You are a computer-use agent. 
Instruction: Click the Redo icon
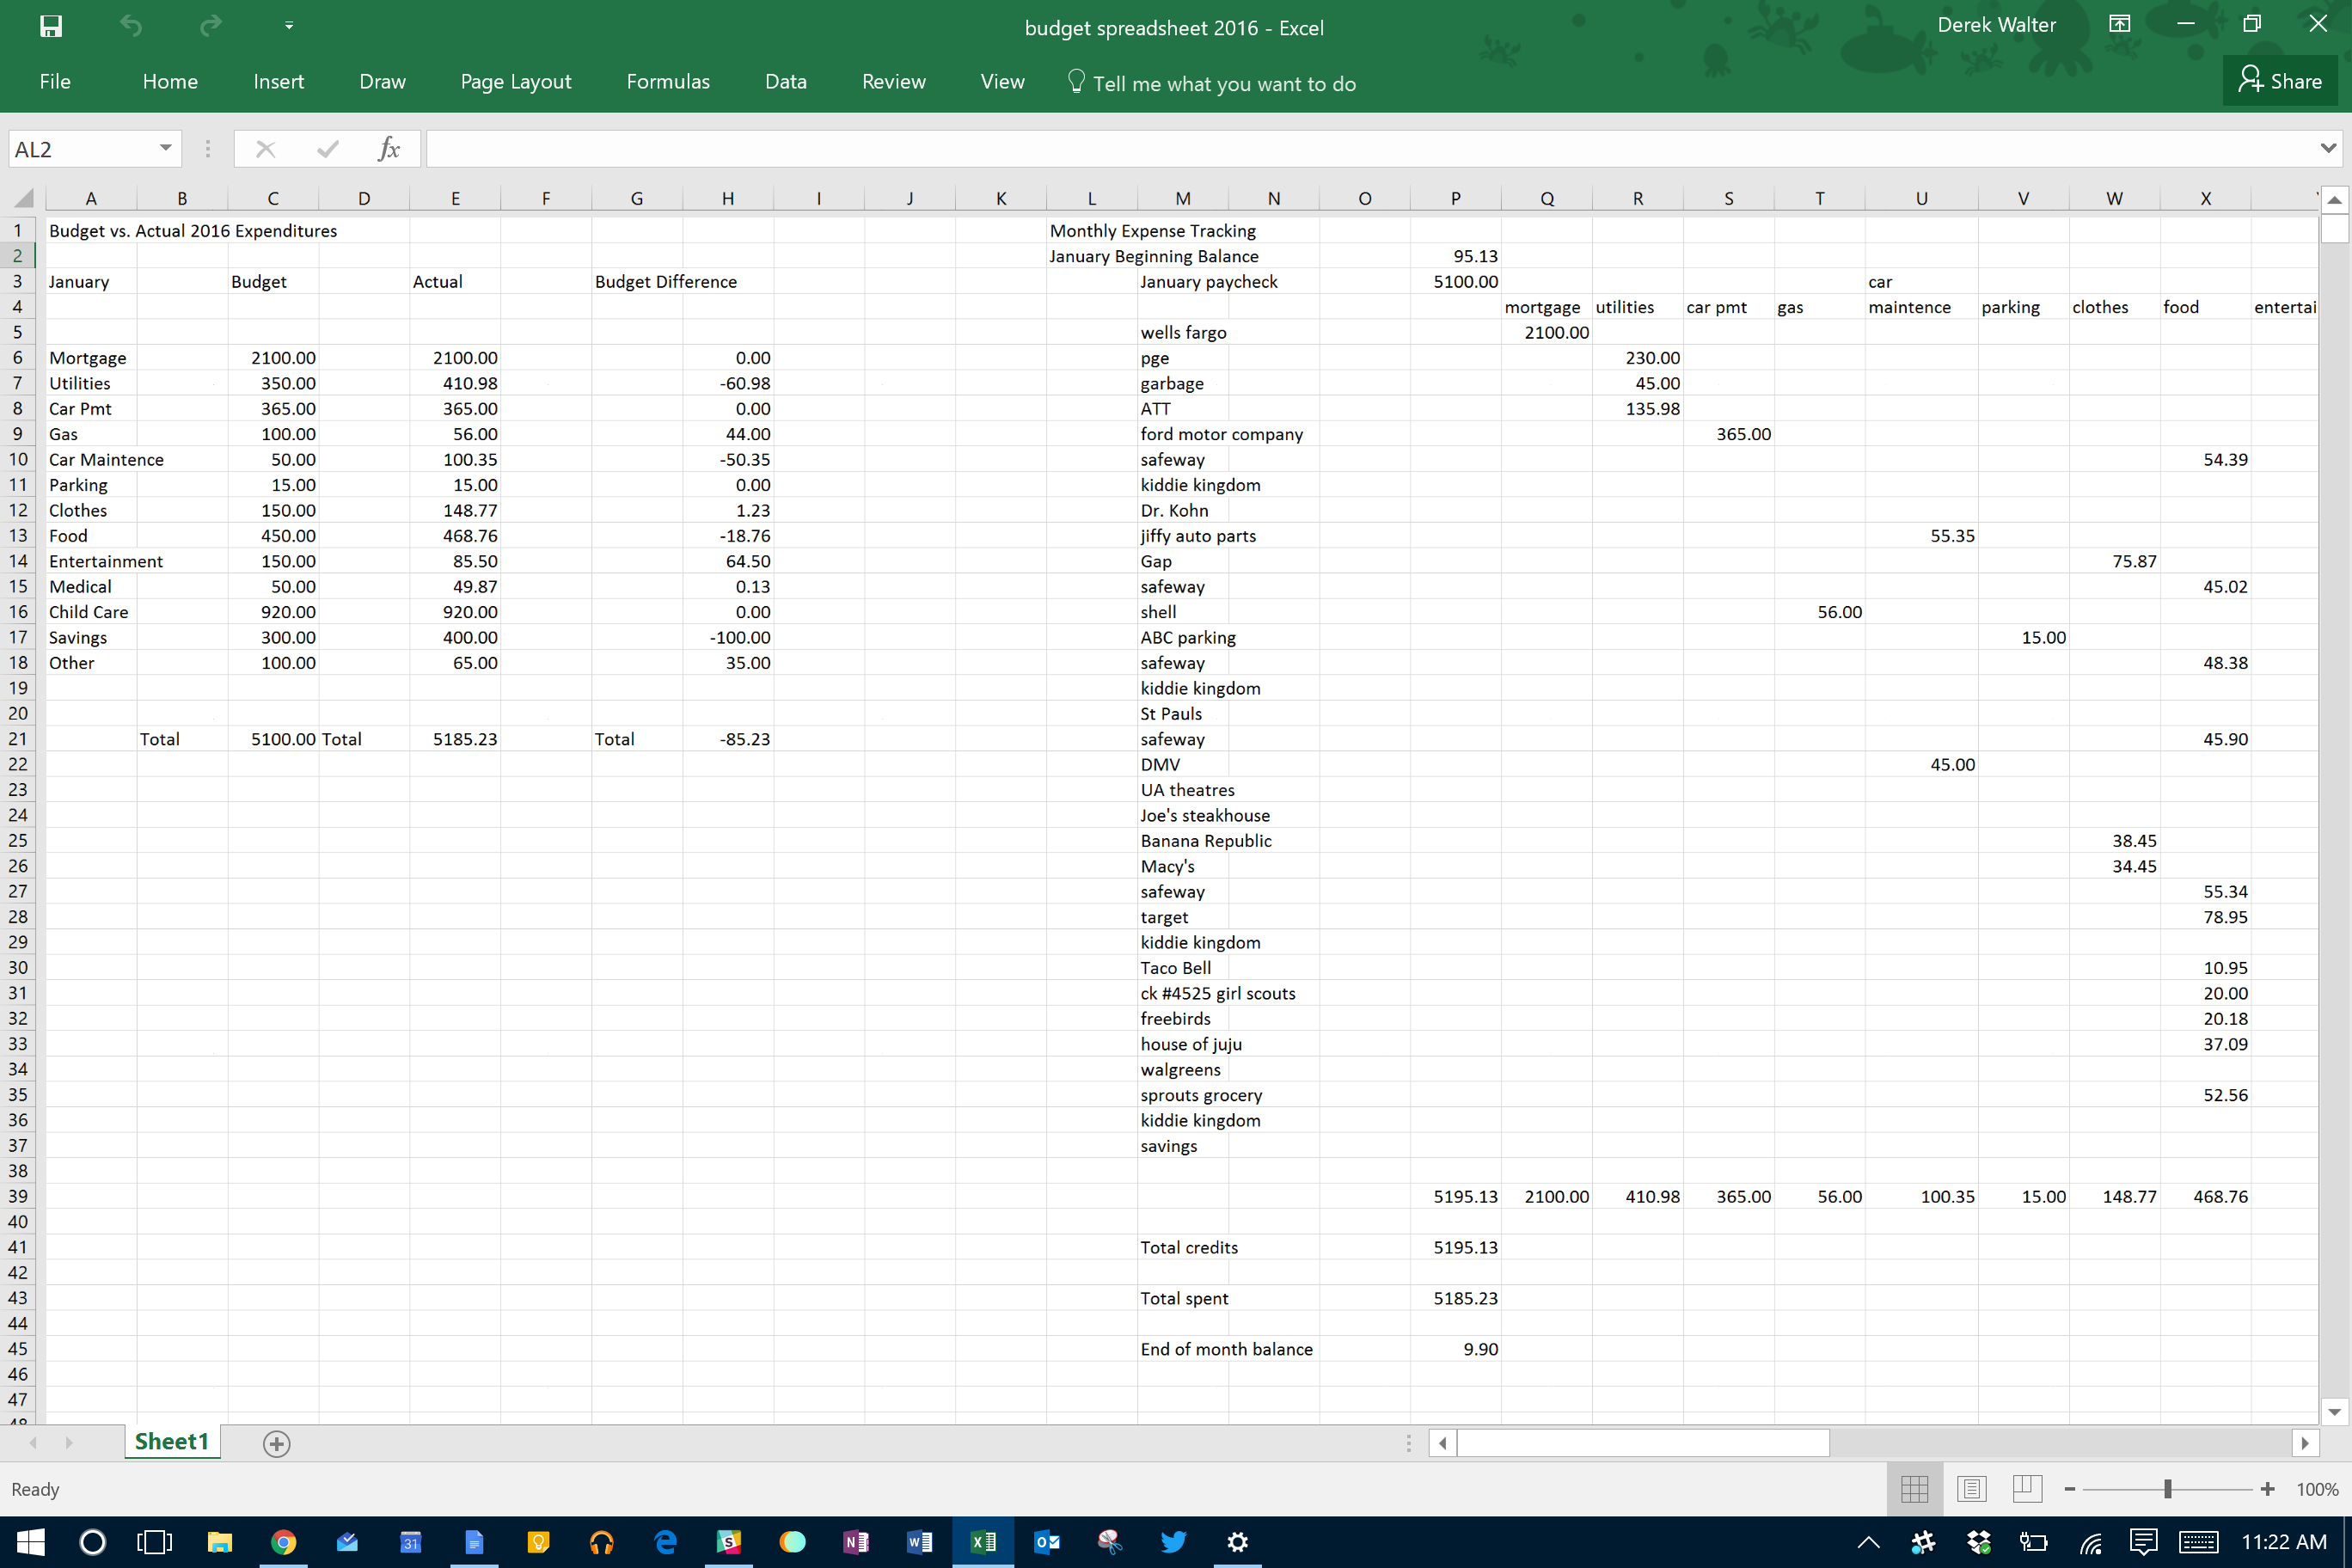point(209,25)
